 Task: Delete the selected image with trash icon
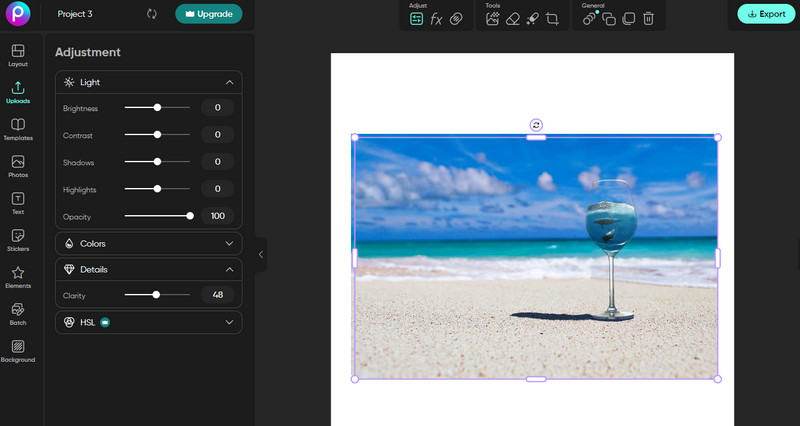coord(648,19)
